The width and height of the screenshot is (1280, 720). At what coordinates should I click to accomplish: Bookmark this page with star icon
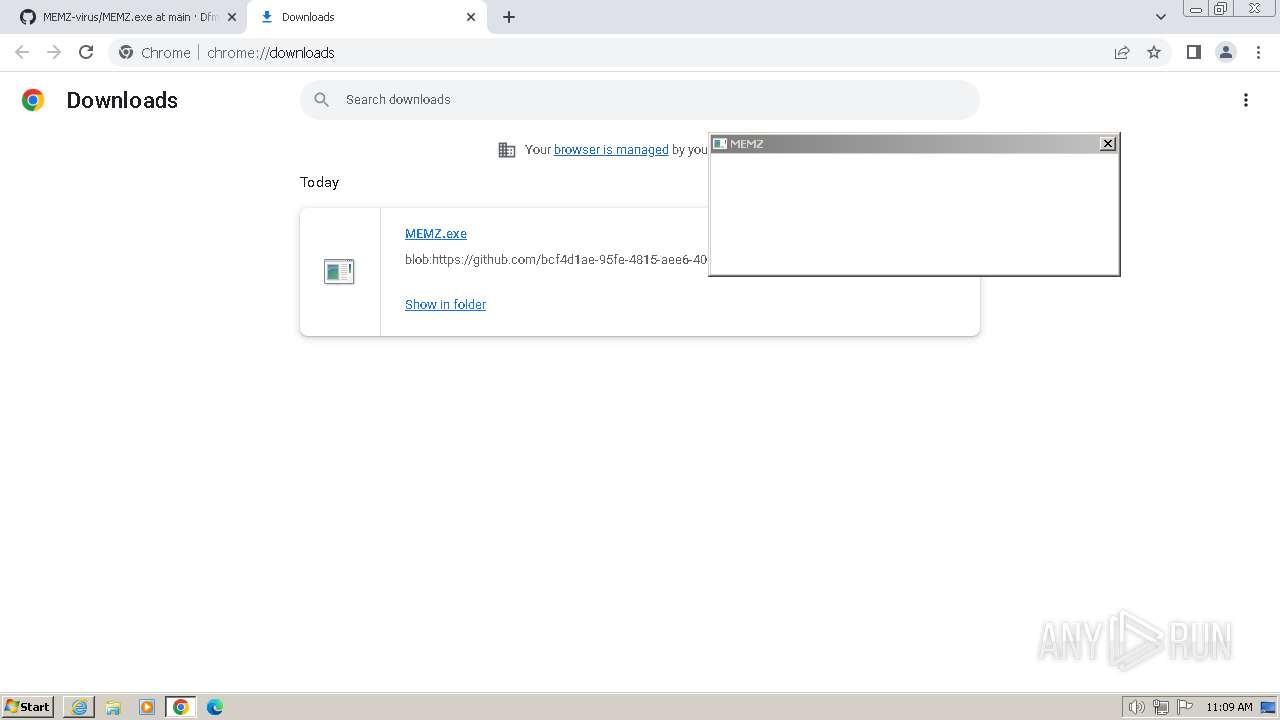[1154, 52]
